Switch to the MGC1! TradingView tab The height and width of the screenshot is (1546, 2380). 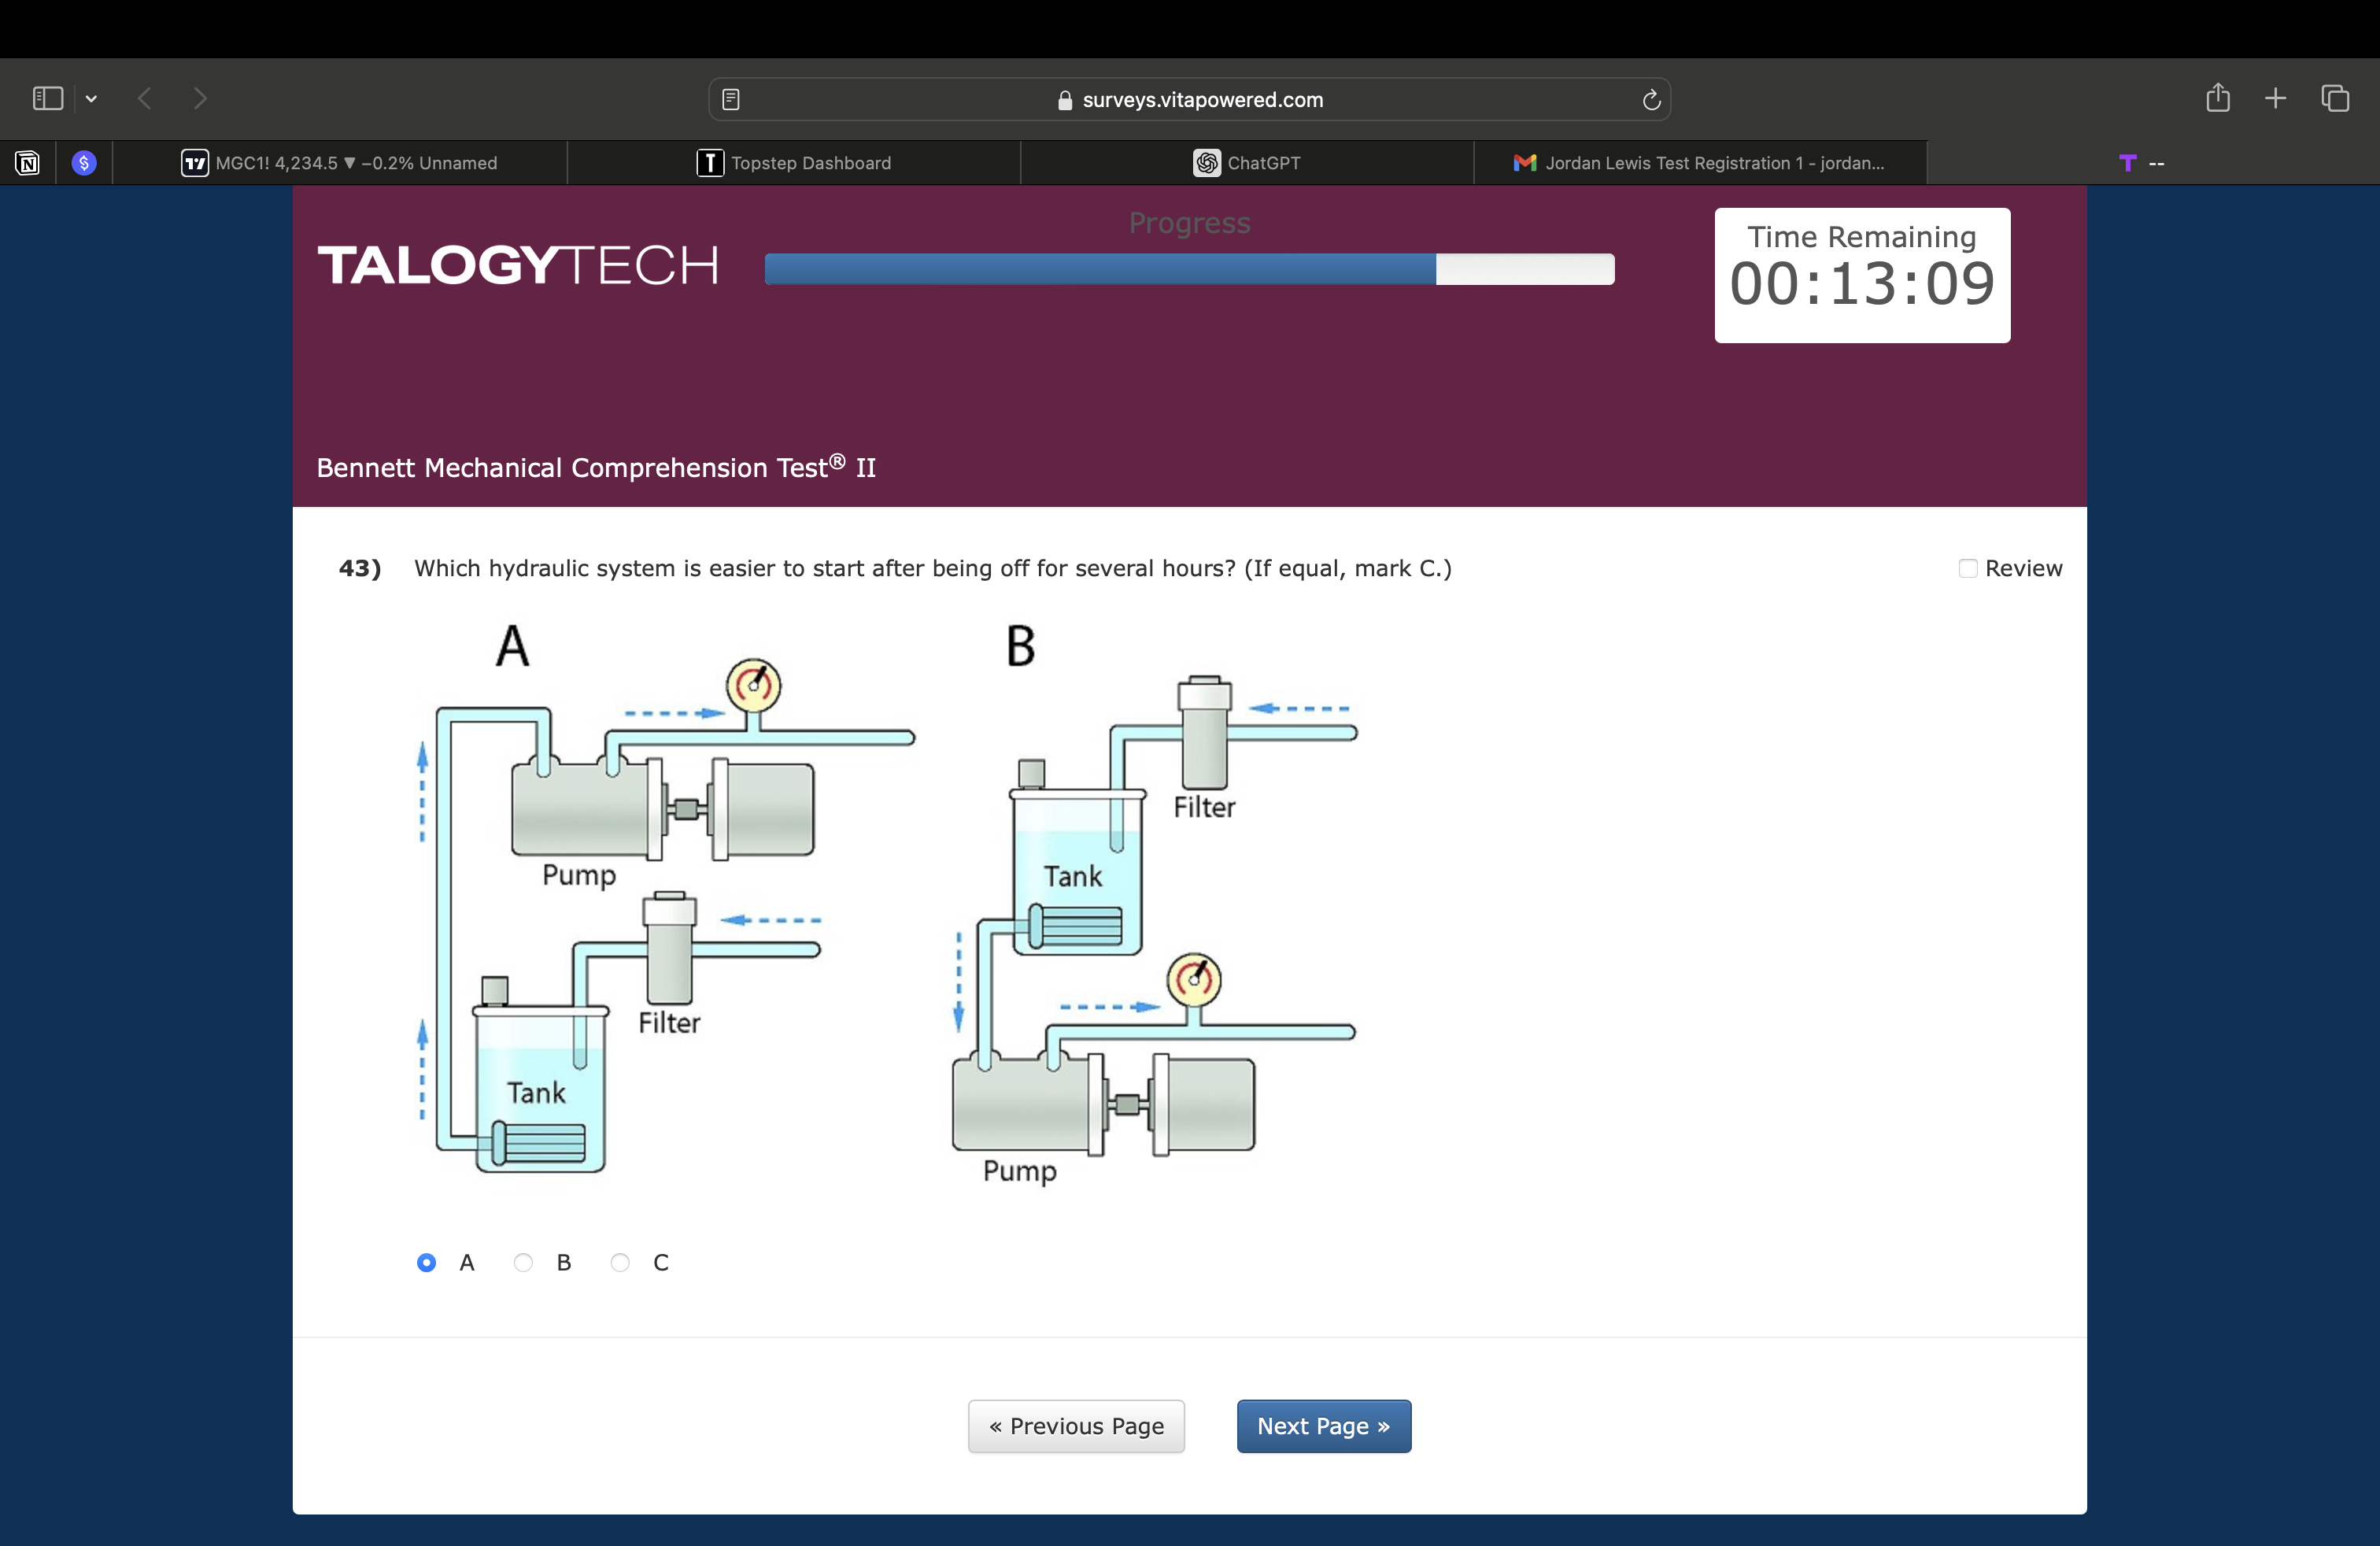[x=340, y=163]
